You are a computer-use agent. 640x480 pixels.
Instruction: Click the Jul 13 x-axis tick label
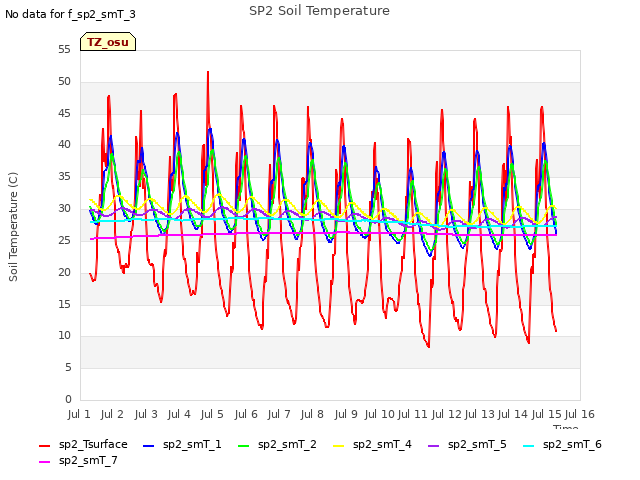pyautogui.click(x=480, y=414)
